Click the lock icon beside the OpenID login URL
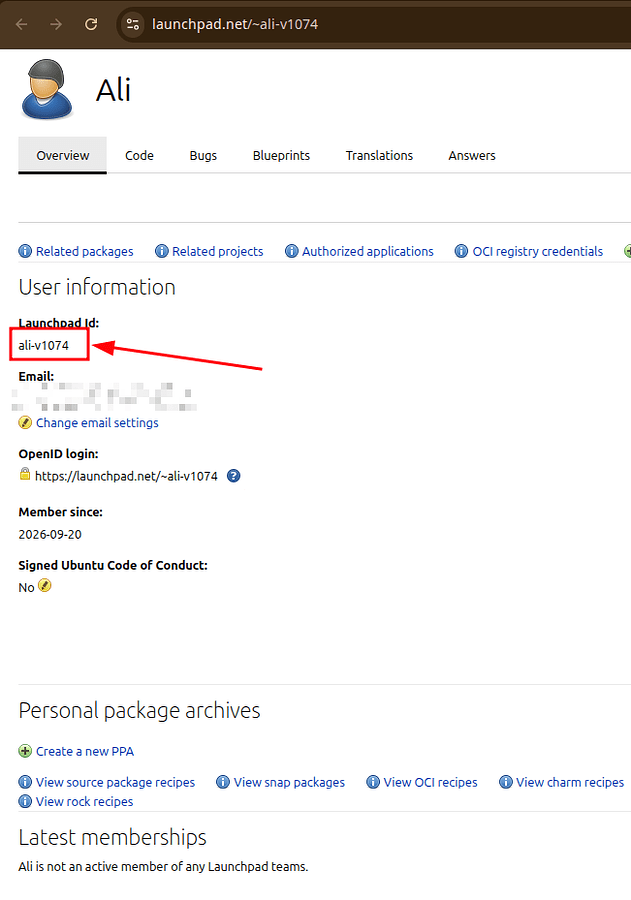This screenshot has width=631, height=900. pyautogui.click(x=25, y=474)
